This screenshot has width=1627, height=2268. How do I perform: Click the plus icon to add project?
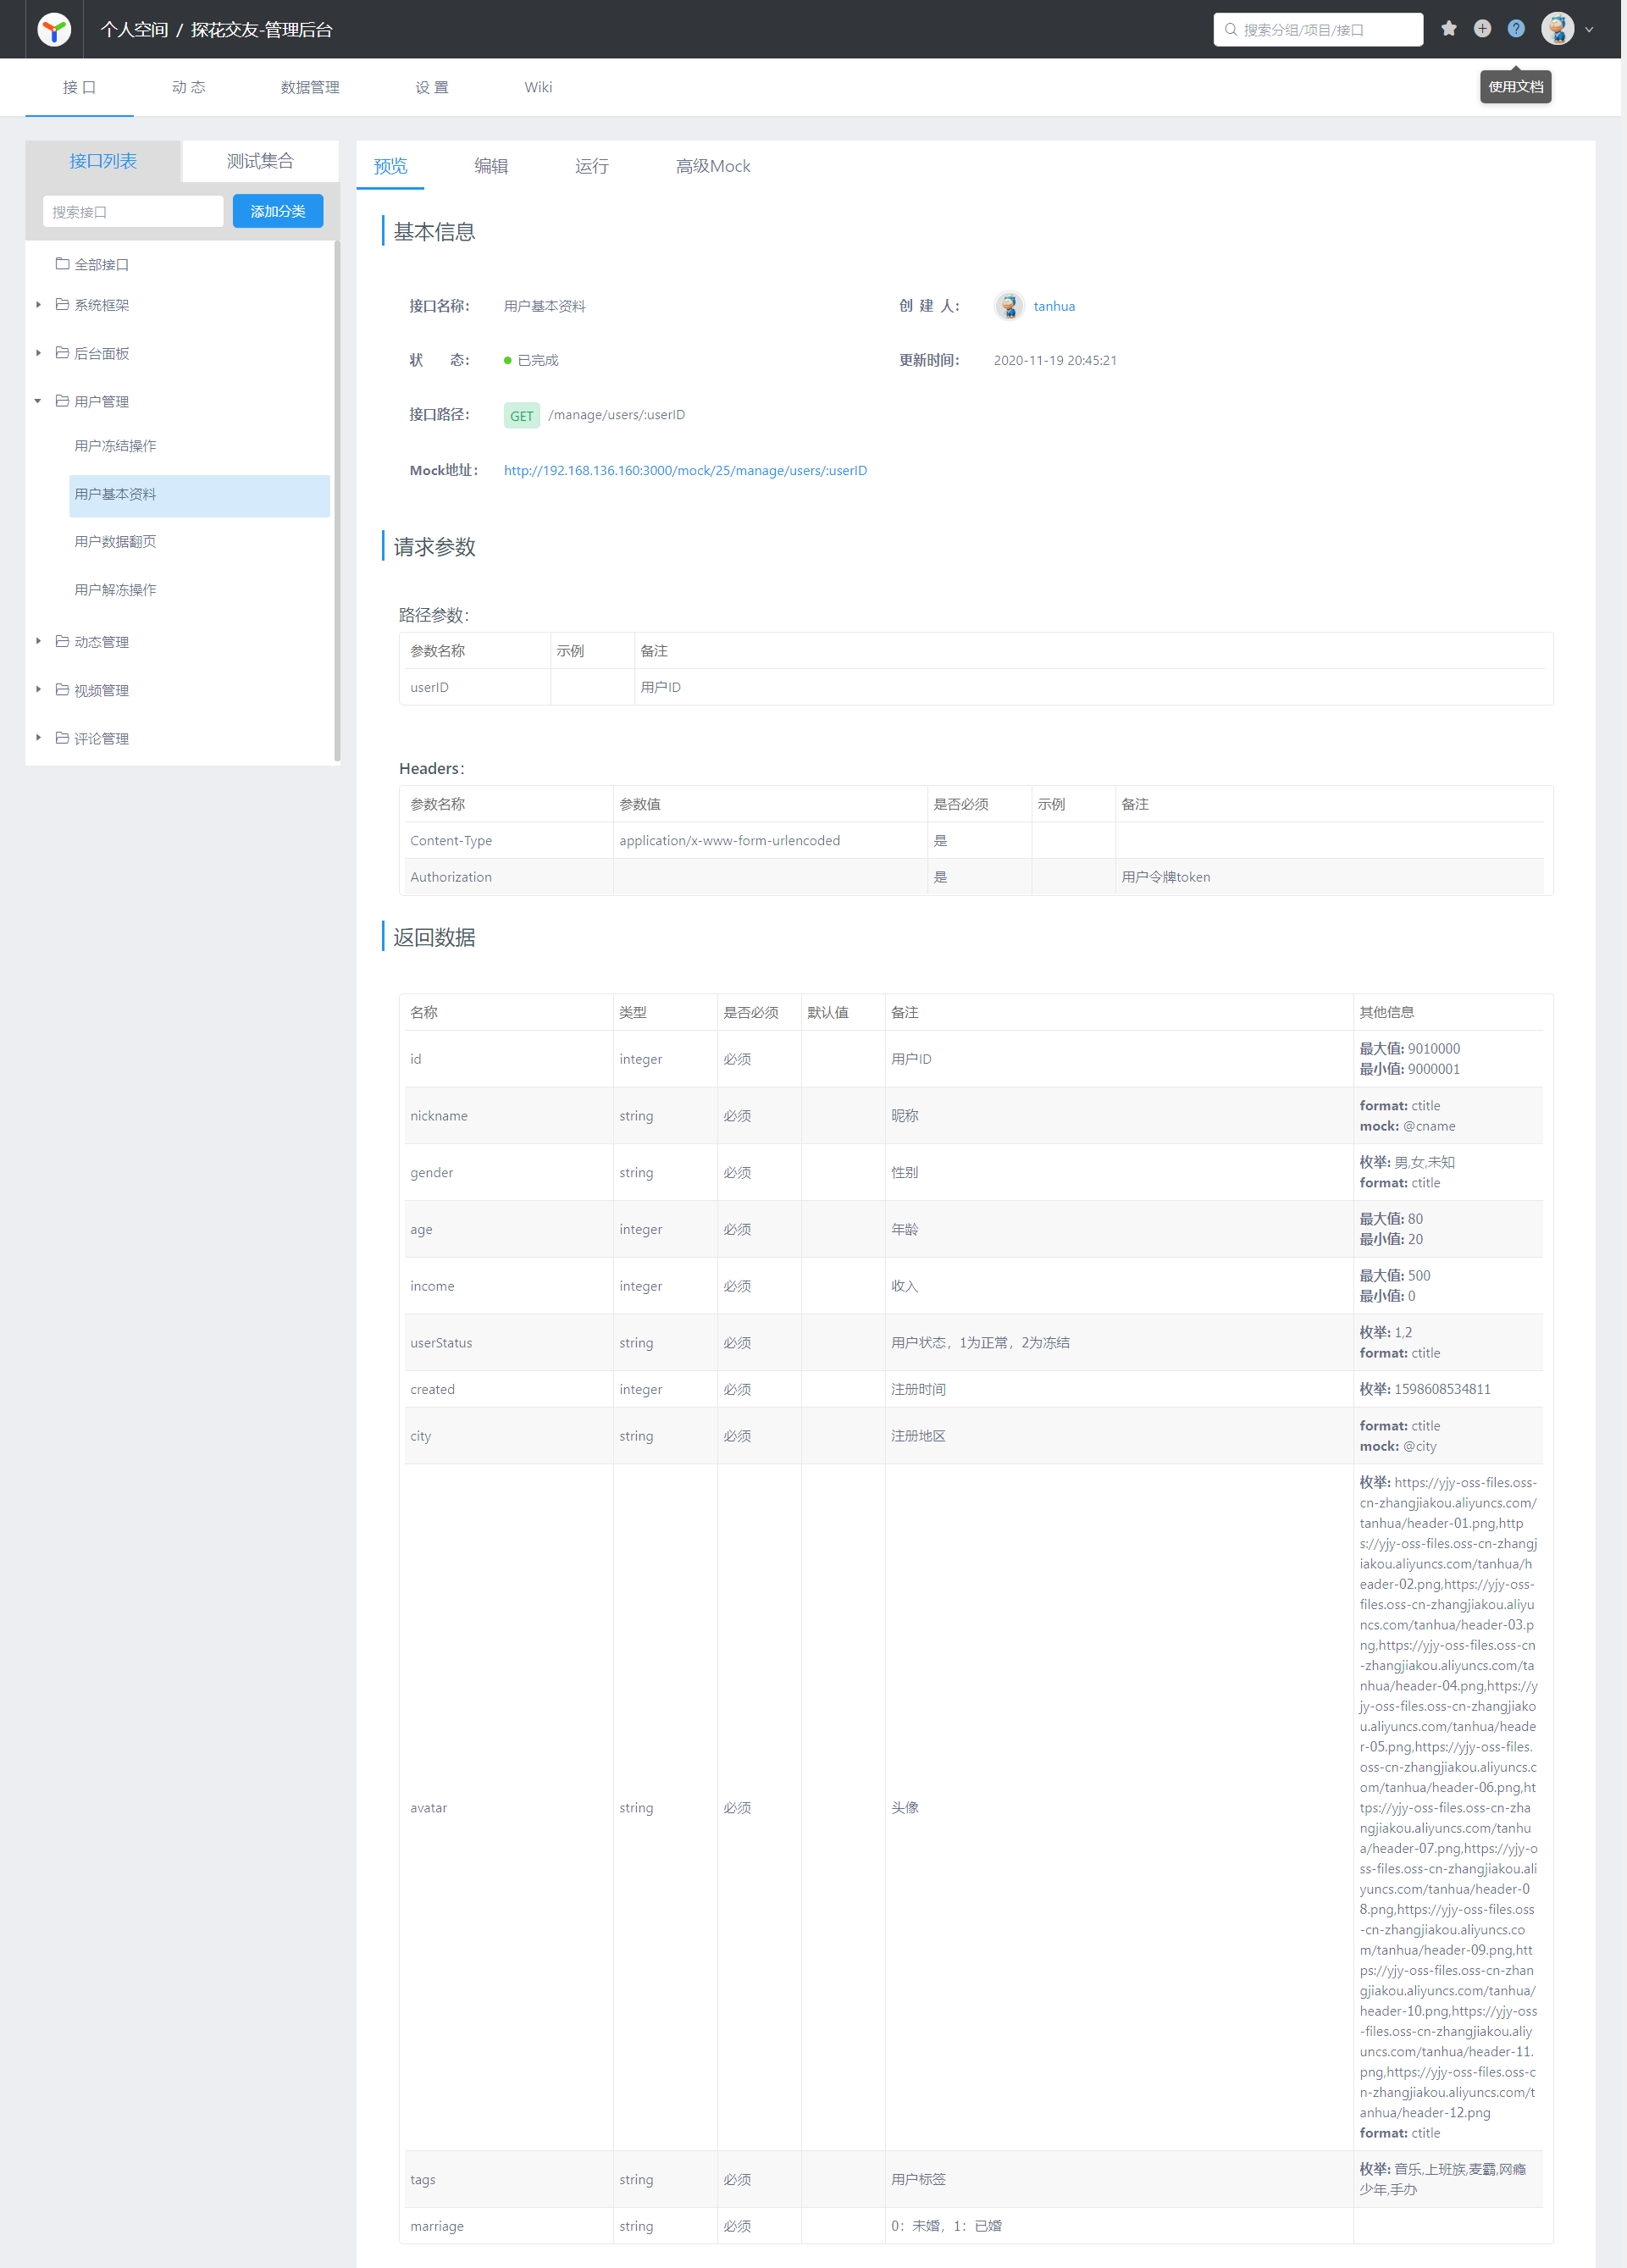1482,29
